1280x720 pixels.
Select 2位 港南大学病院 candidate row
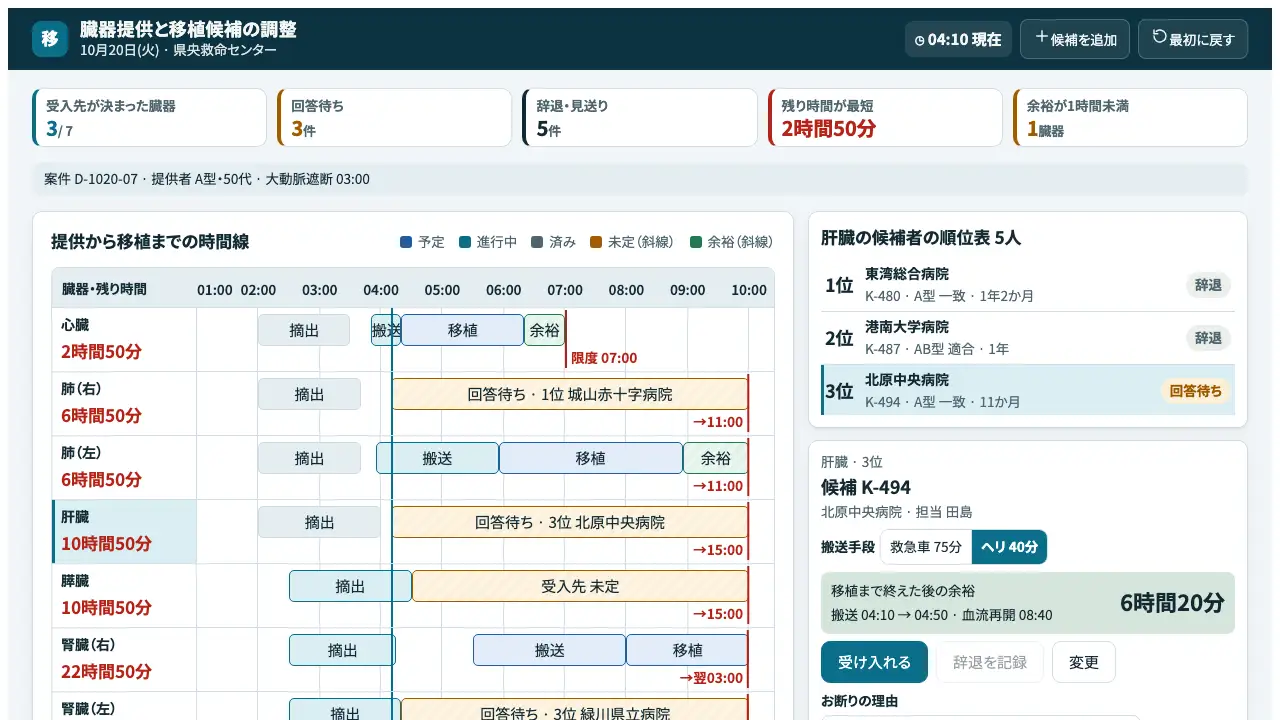tap(1028, 338)
